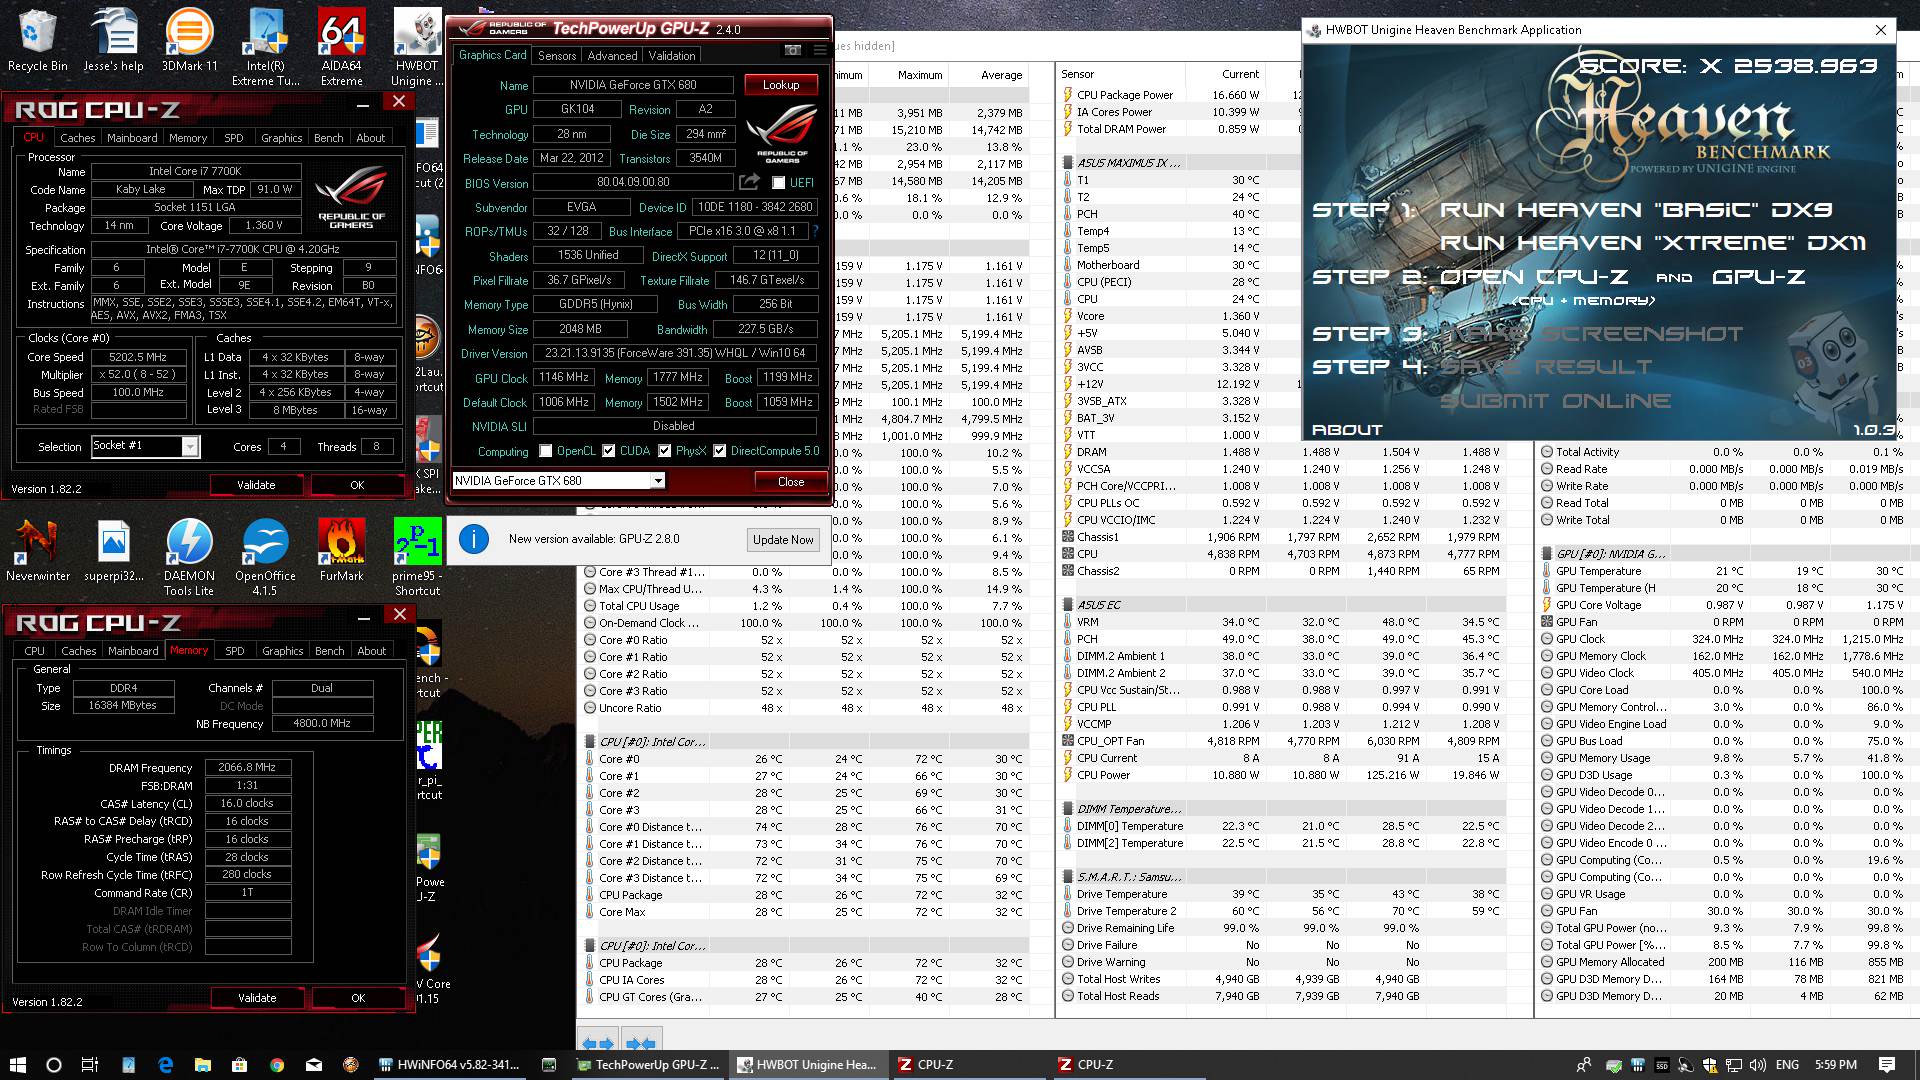
Task: Open the prime95 shortcut icon
Action: pos(417,557)
